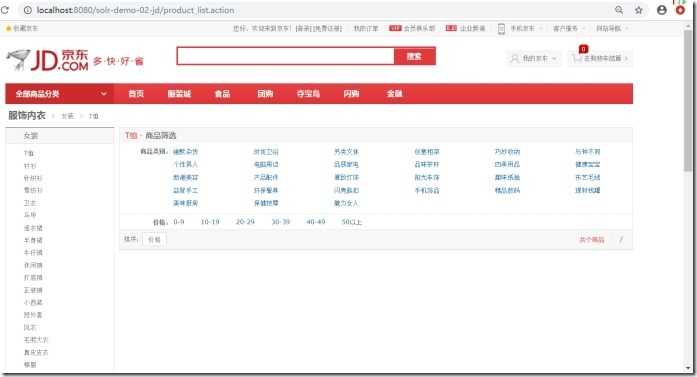Click 半身裙 in 女装 sidebar
Screen dimensions: 697x377
(33, 241)
